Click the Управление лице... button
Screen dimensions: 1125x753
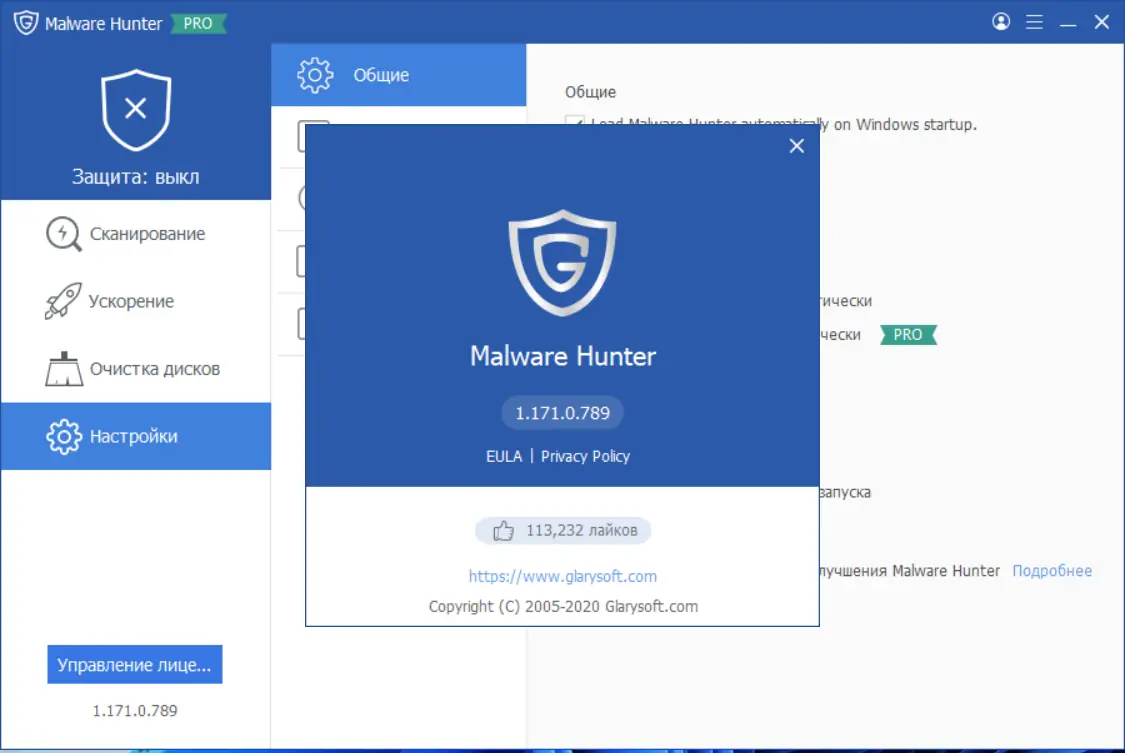tap(135, 664)
